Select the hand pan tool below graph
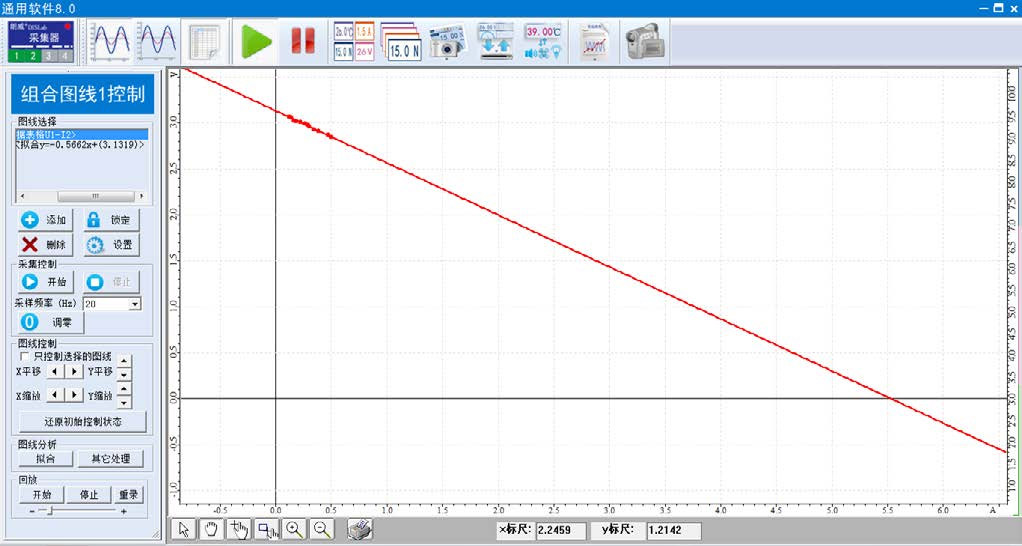1022x546 pixels. click(211, 530)
